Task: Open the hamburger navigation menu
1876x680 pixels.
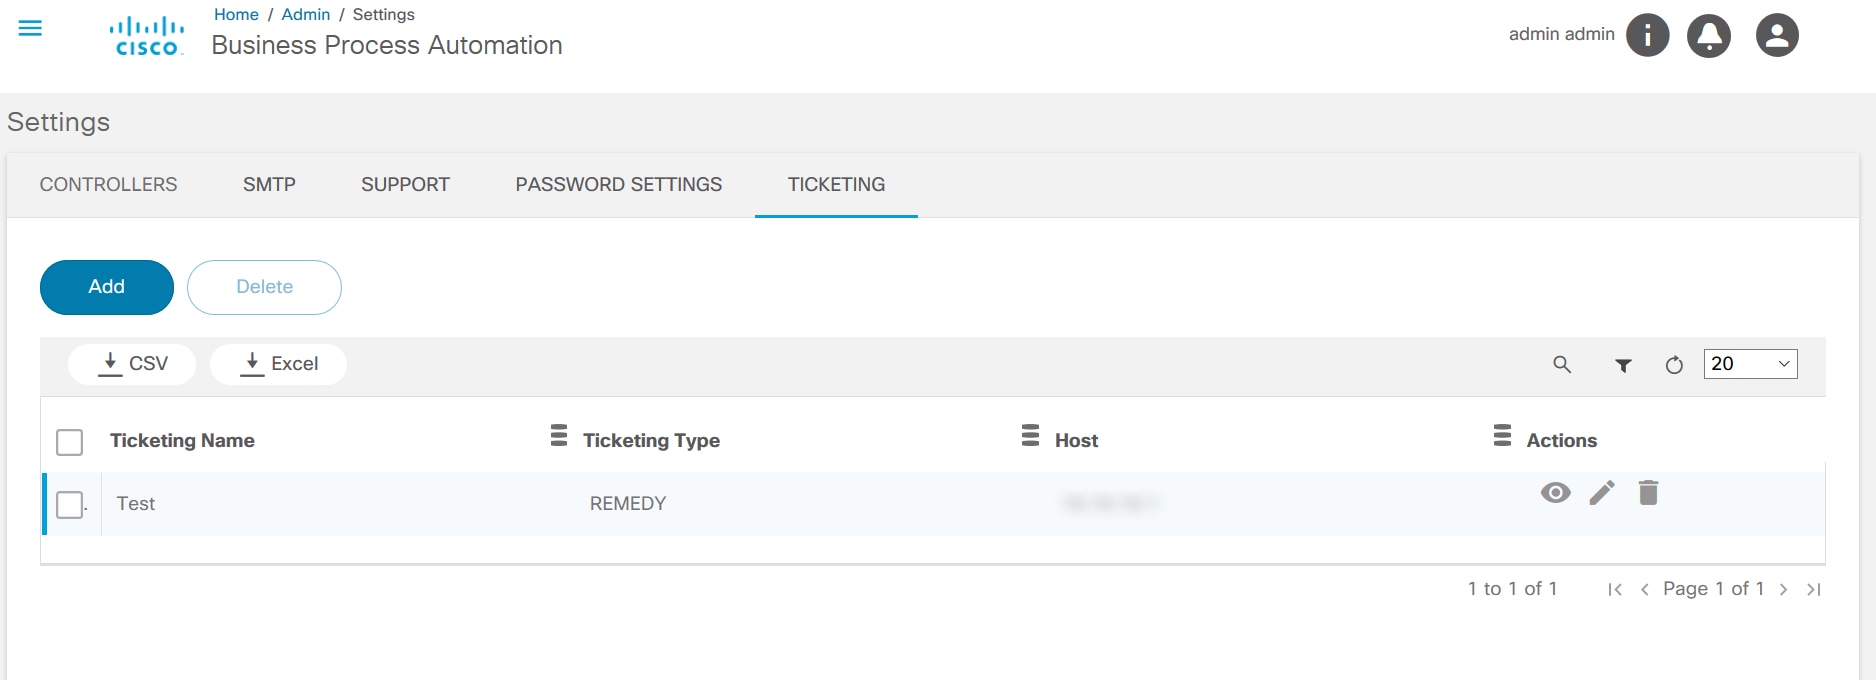Action: coord(30,28)
